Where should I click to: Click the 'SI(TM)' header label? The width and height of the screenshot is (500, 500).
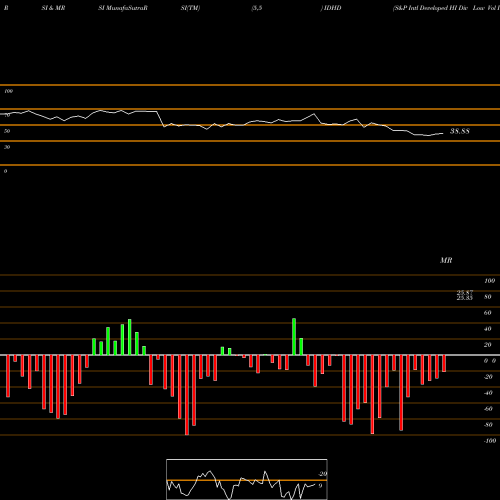(x=190, y=8)
